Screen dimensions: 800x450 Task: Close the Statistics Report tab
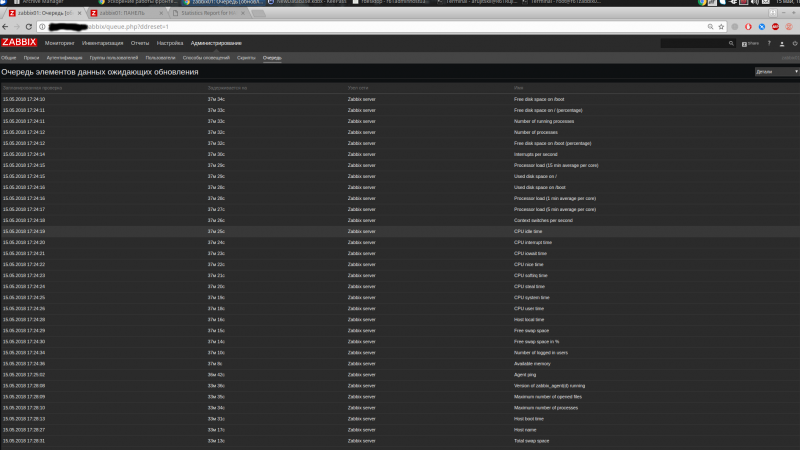243,13
